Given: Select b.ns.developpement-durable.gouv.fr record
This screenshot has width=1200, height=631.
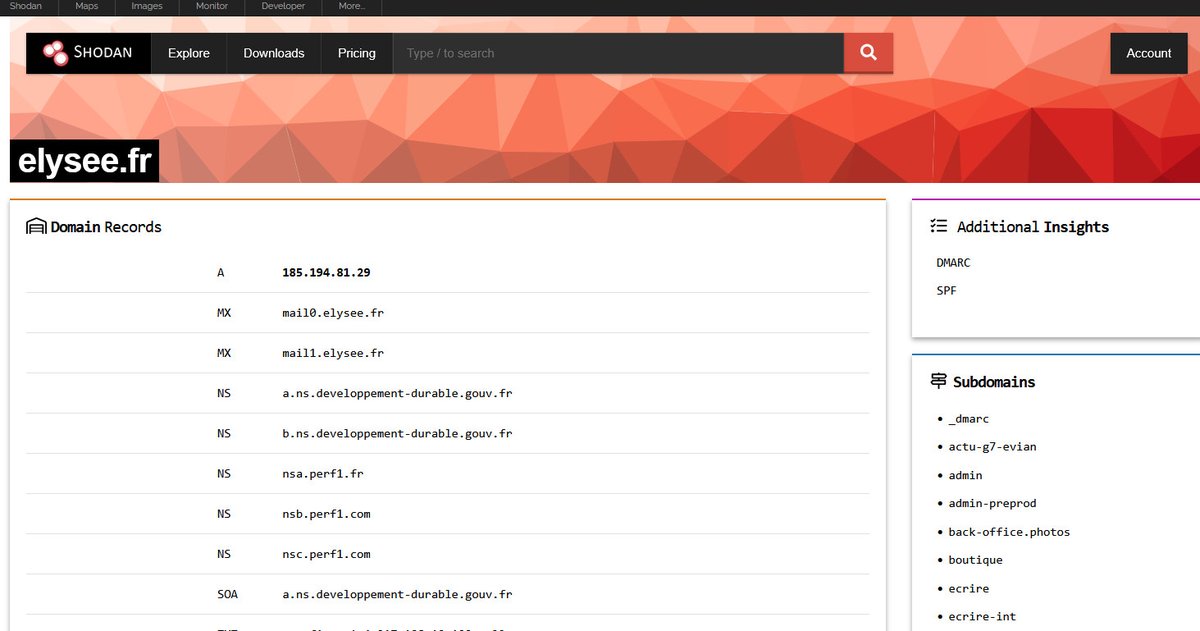Looking at the screenshot, I should point(397,433).
